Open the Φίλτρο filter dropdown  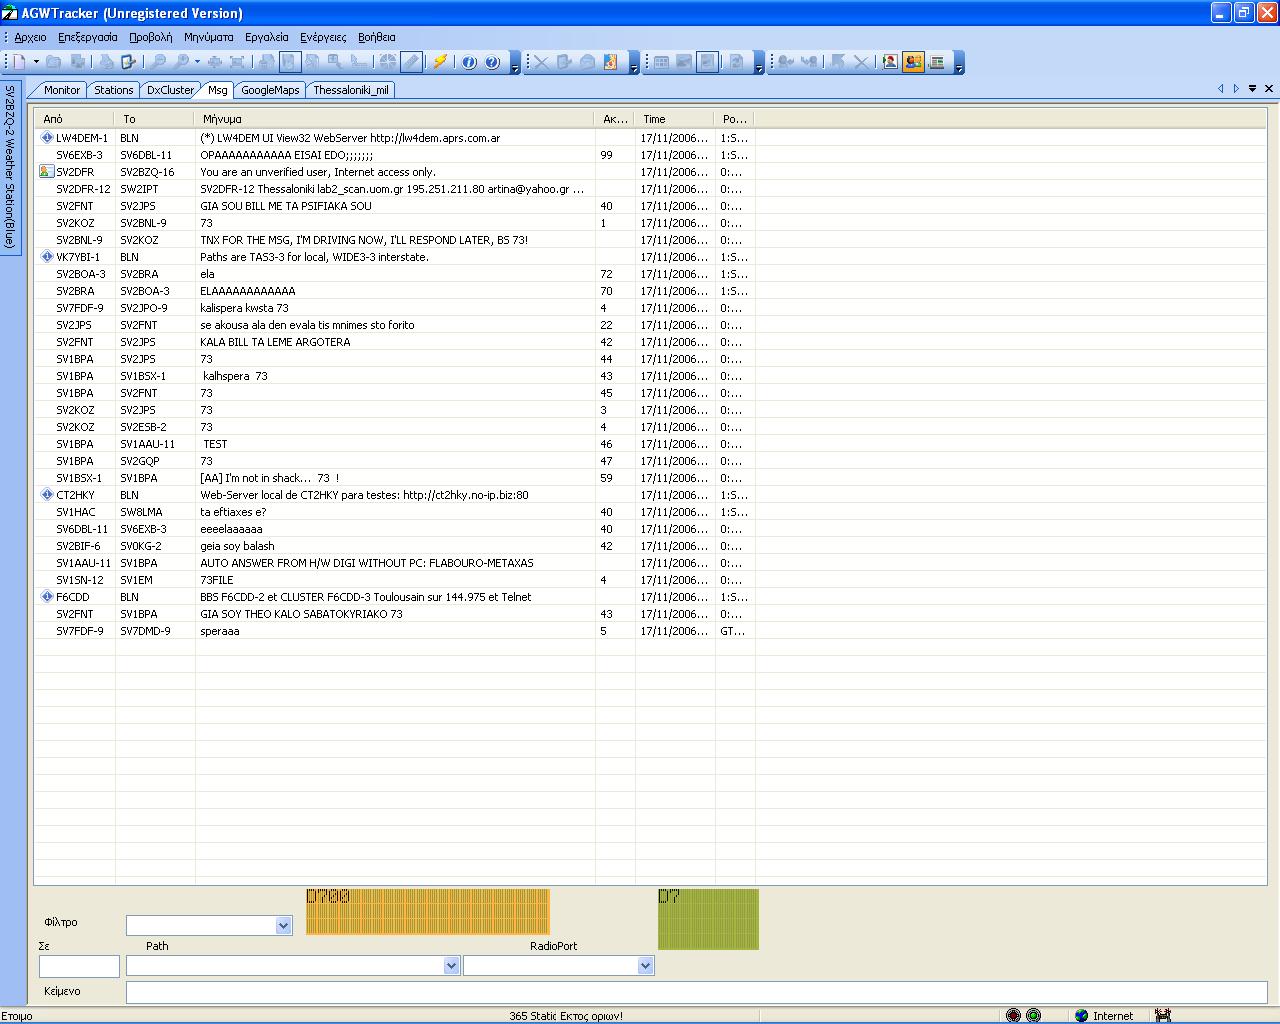click(283, 926)
